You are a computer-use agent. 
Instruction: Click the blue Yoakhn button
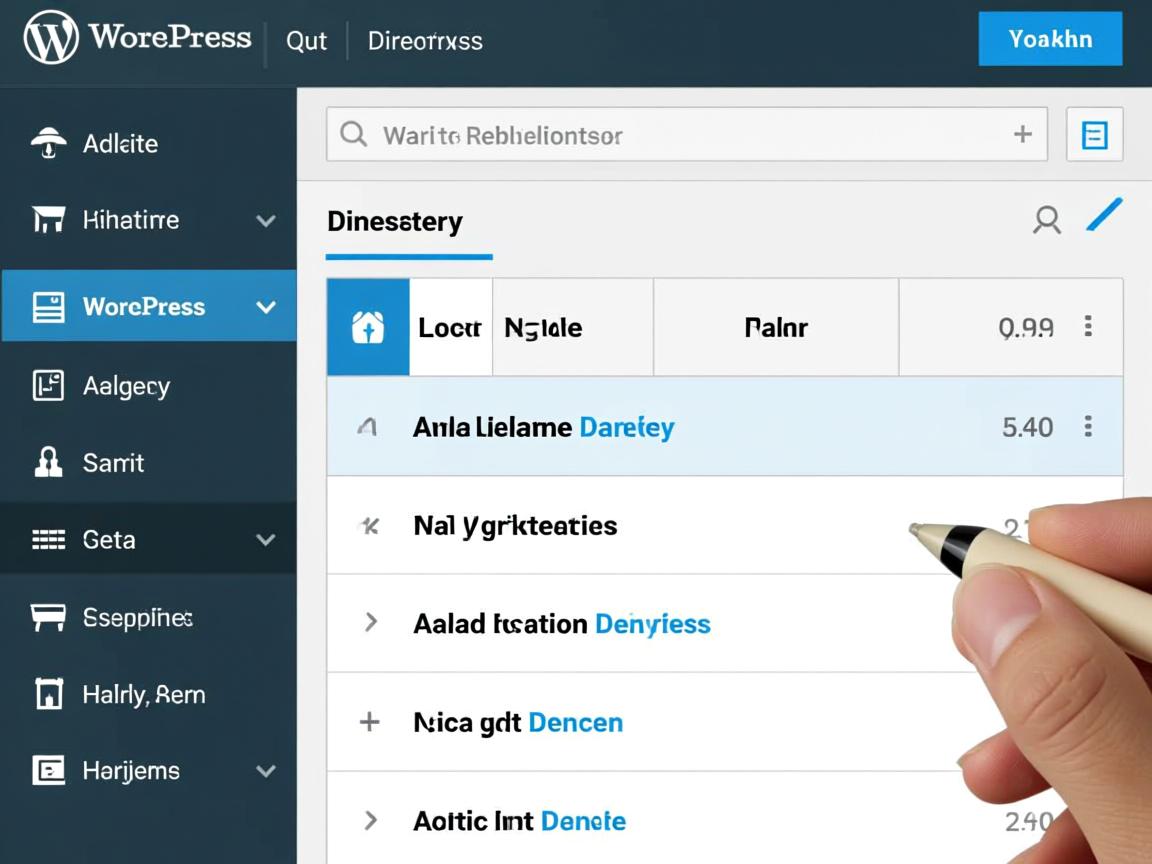[x=1049, y=39]
